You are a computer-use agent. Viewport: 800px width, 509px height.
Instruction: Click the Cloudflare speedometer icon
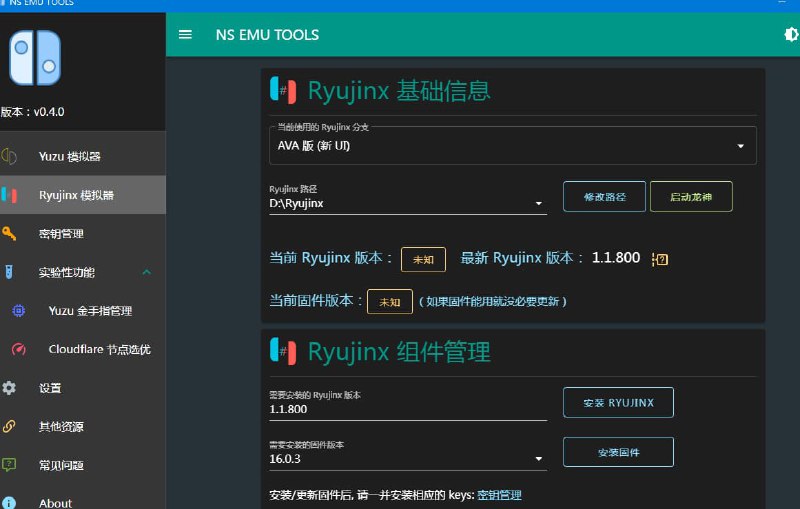(19, 349)
